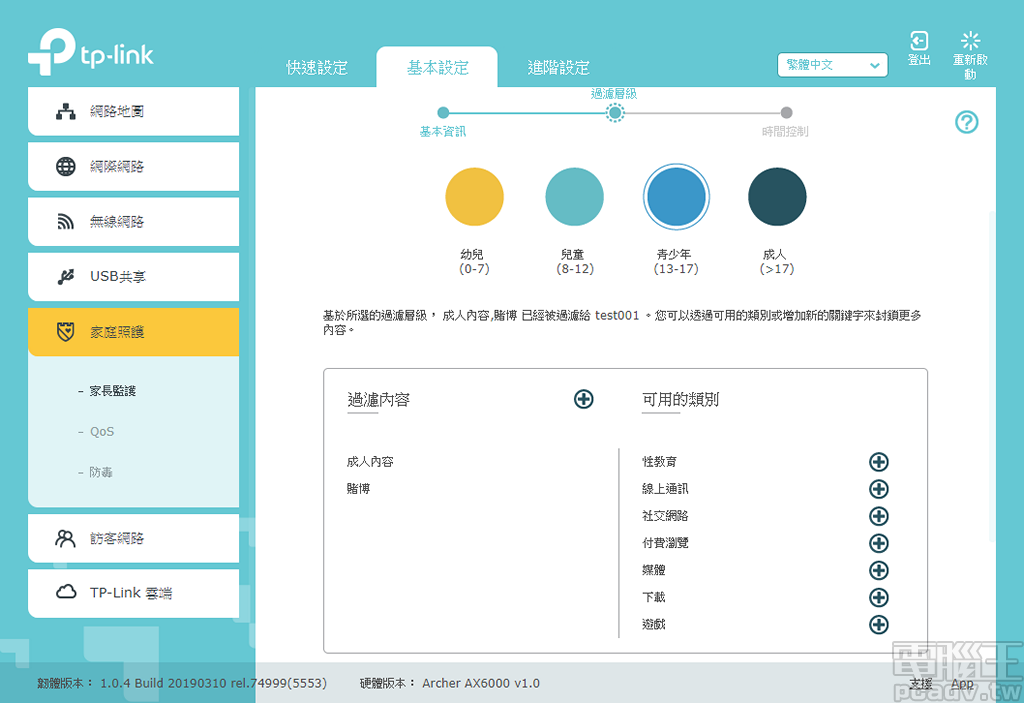Add 性教育 to filtered content
This screenshot has width=1024, height=703.
[x=879, y=462]
